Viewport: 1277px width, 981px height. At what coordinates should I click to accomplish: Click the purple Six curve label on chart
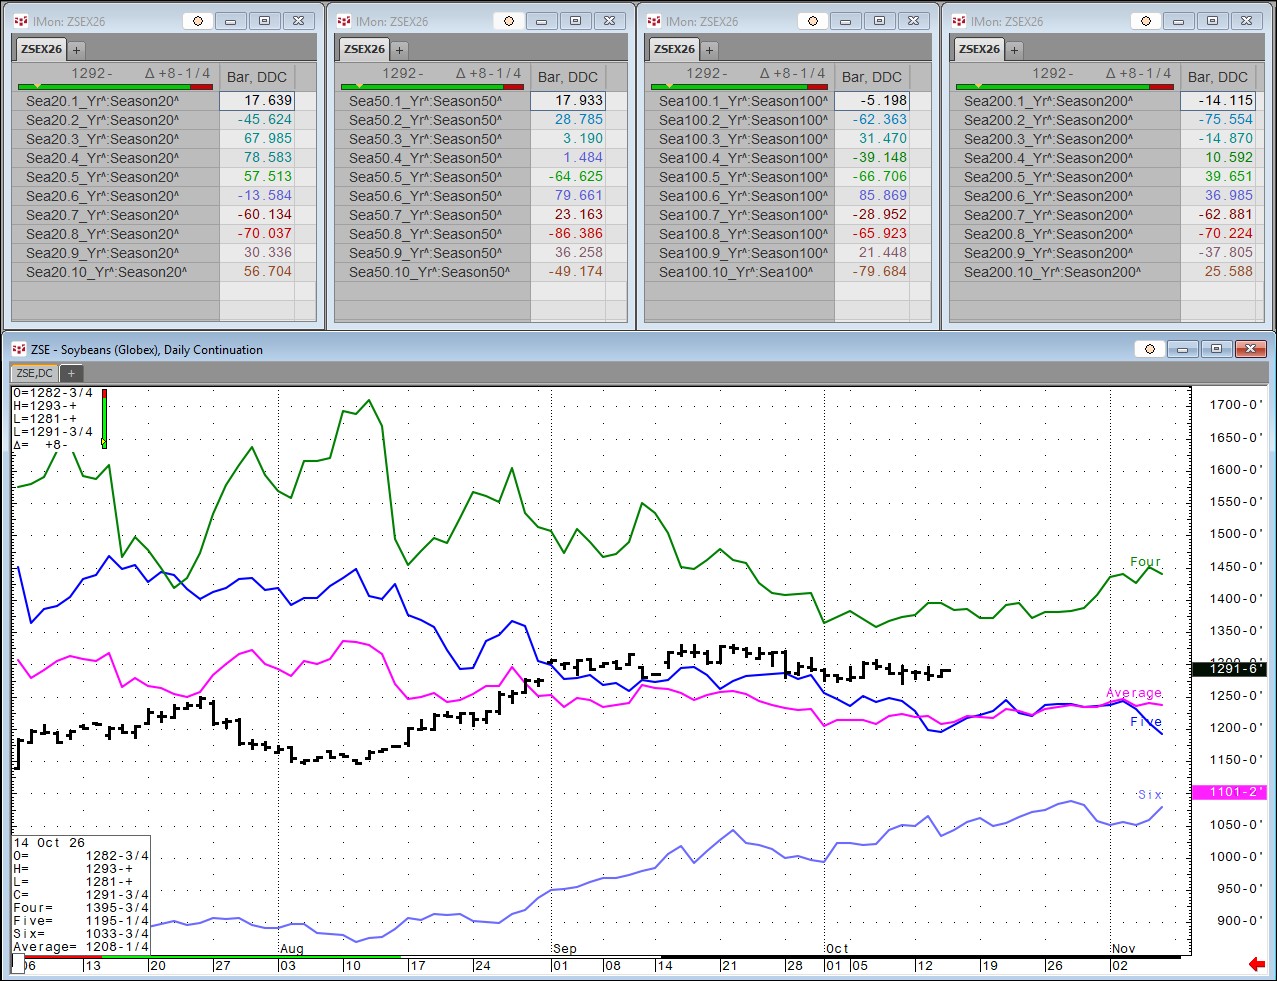point(1150,795)
